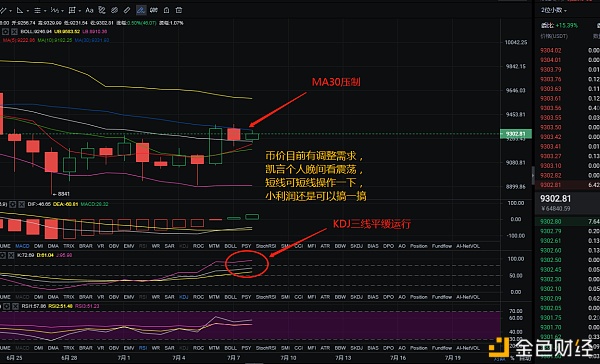Click buy order price 9302.80

(x=551, y=222)
